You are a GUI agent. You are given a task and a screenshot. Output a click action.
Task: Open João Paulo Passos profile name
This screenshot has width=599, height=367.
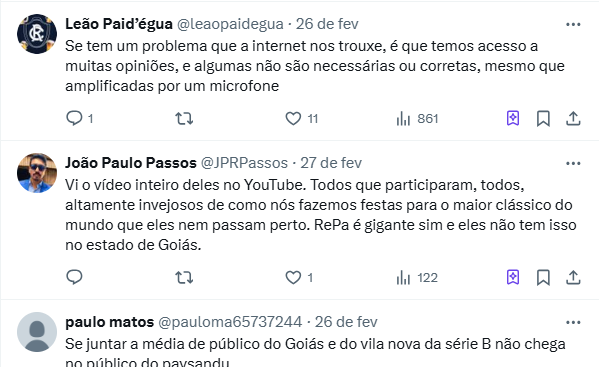[x=131, y=163]
